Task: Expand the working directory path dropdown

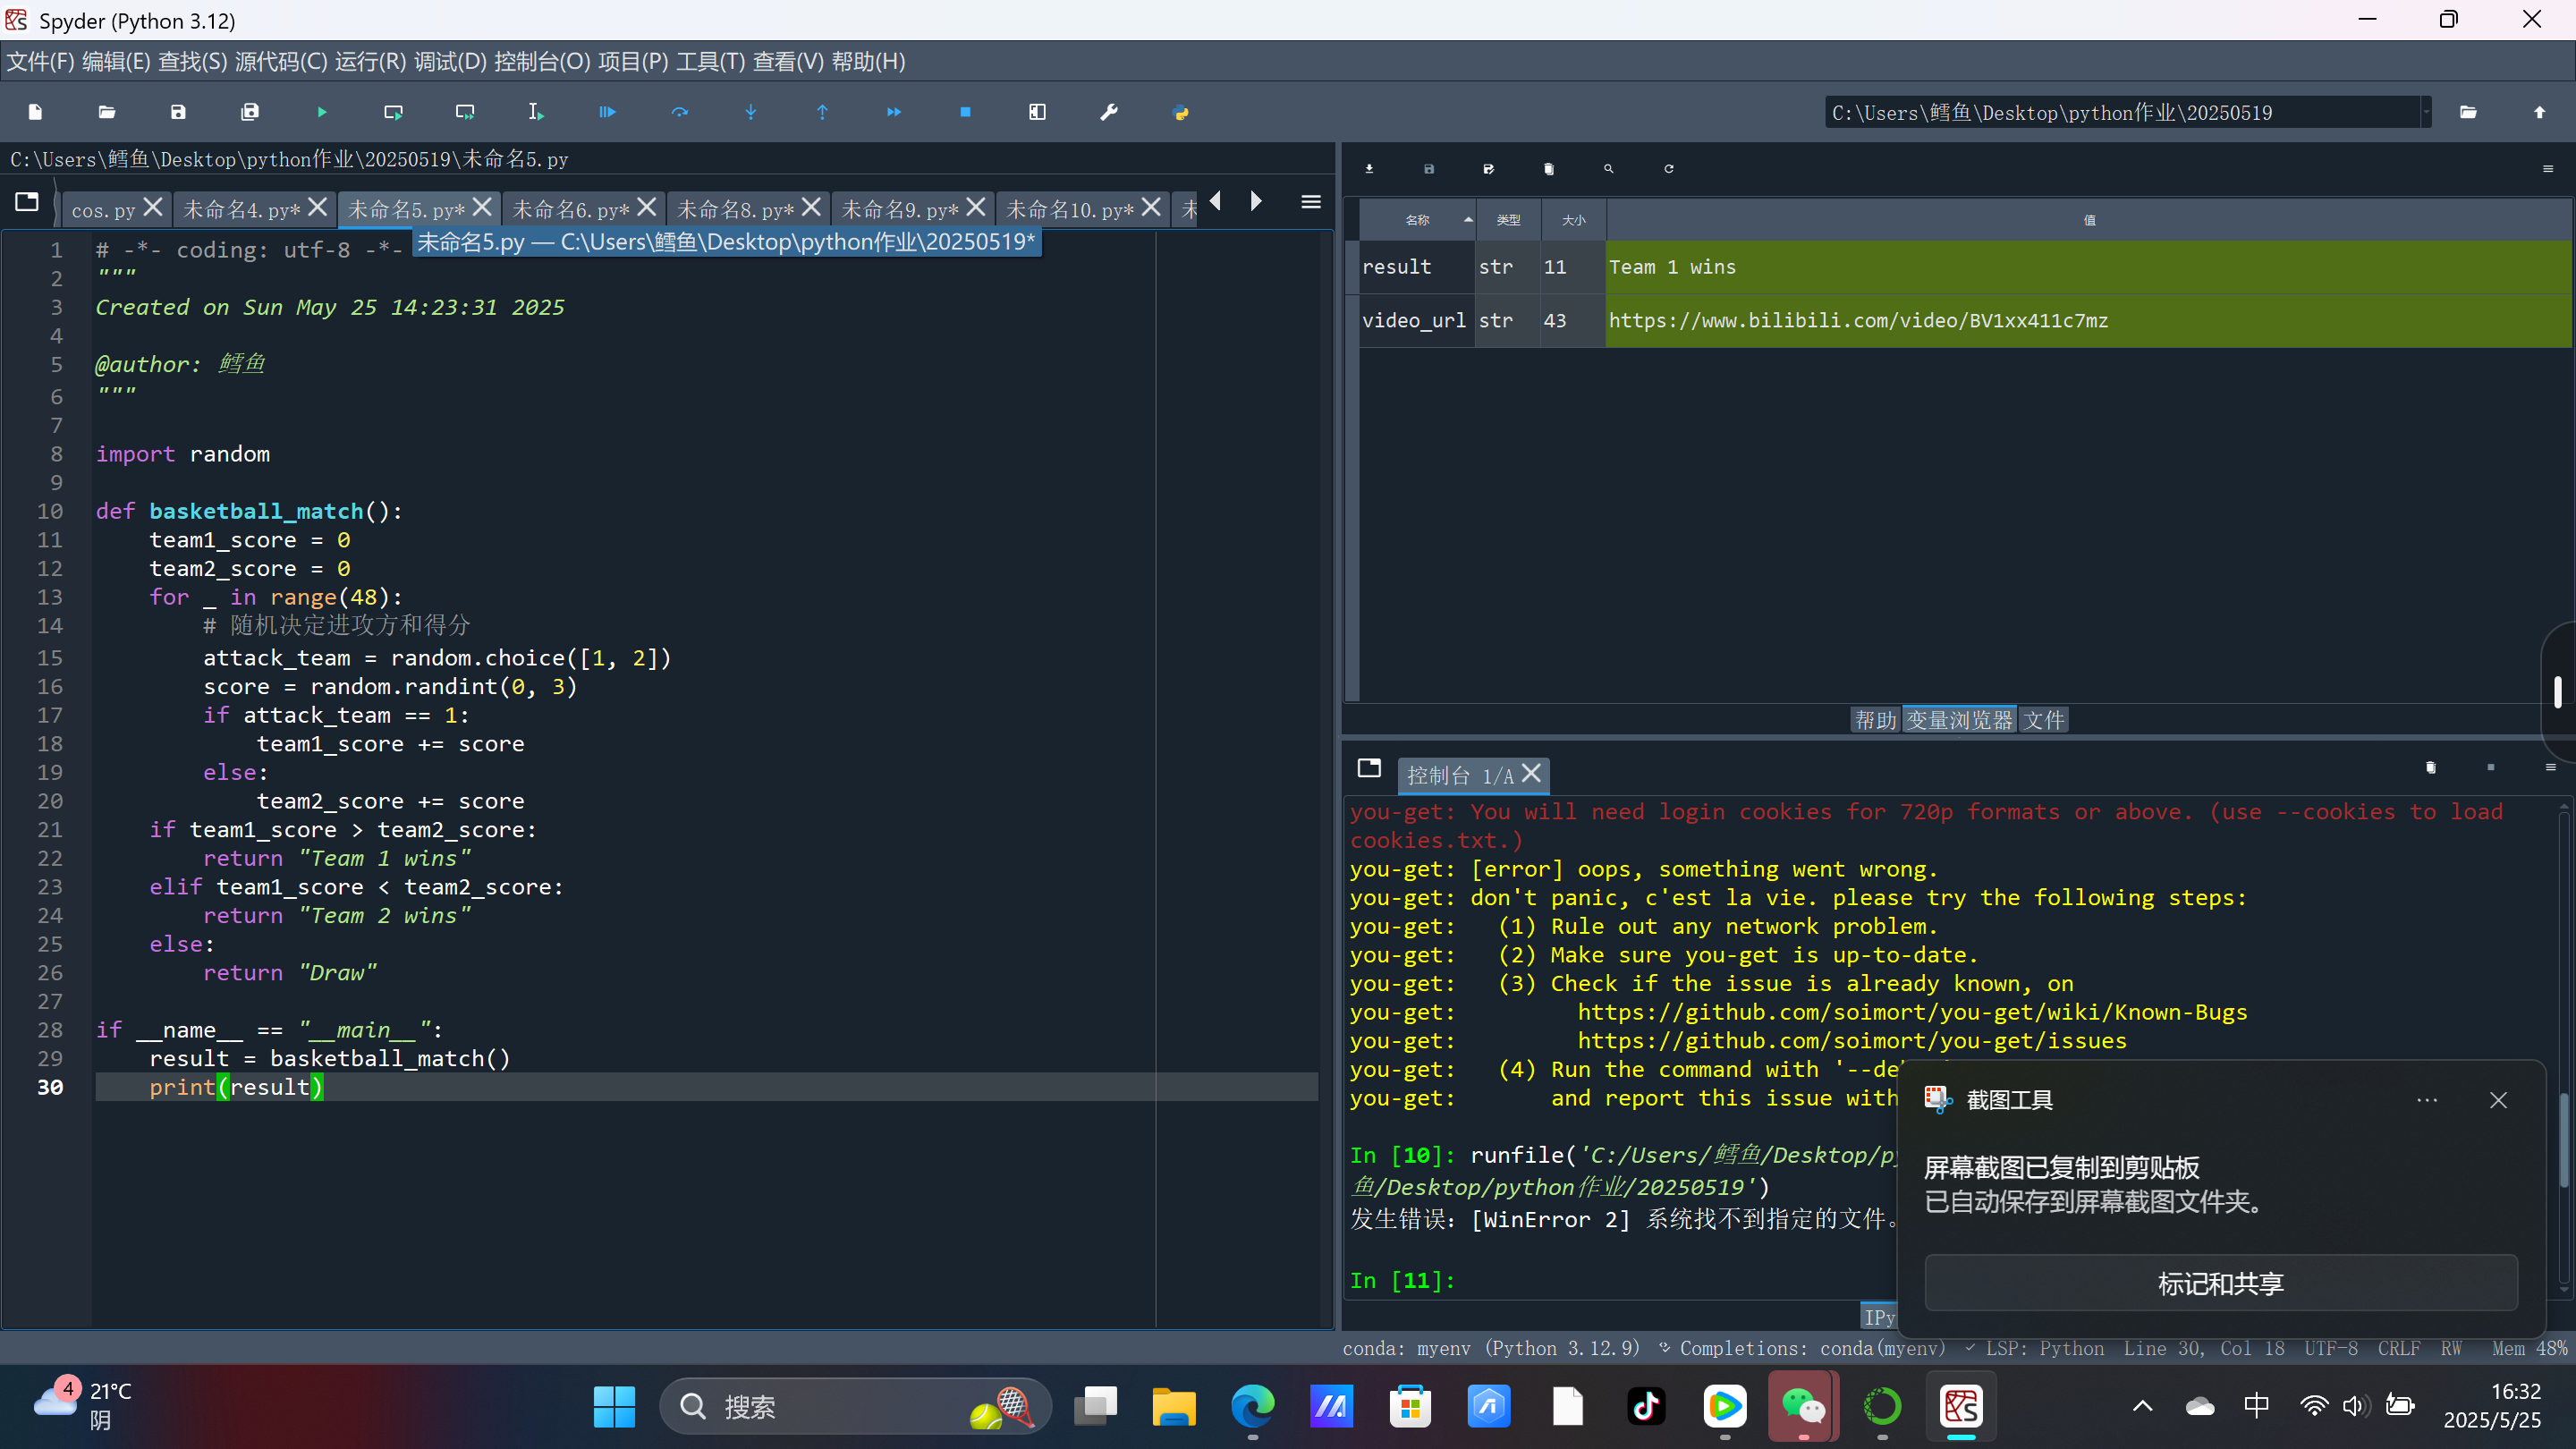Action: (2426, 113)
